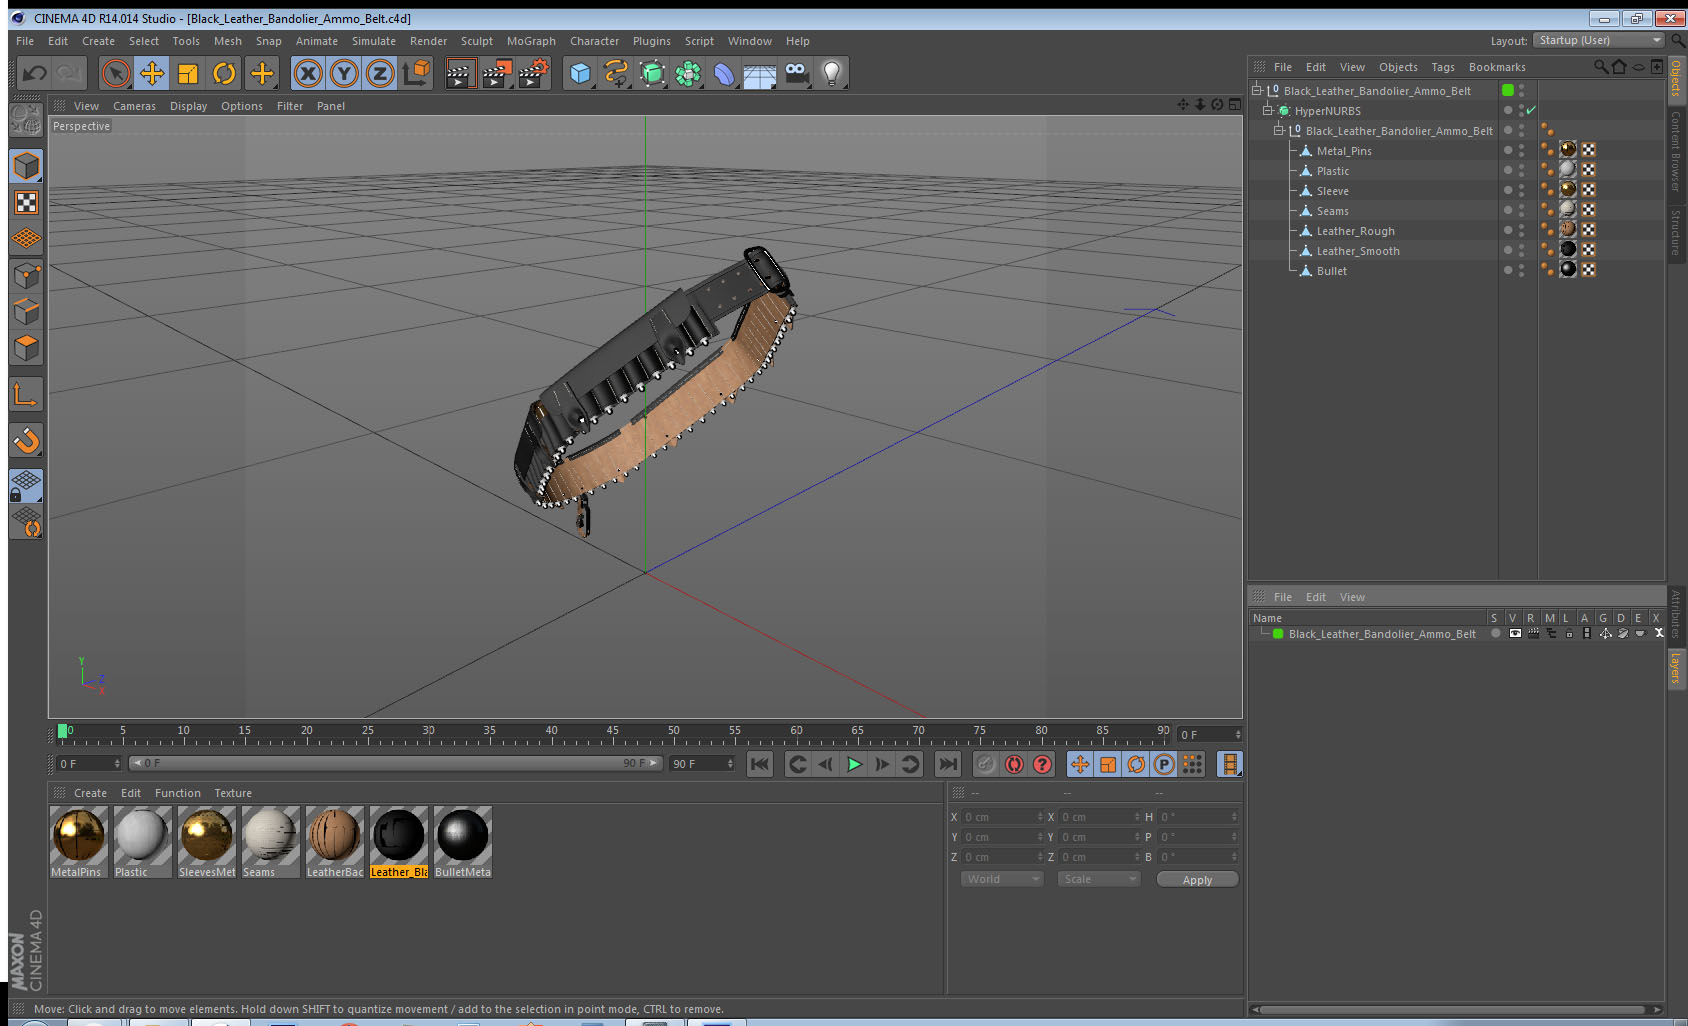The image size is (1688, 1026).
Task: Go to end of animation
Action: (x=947, y=764)
